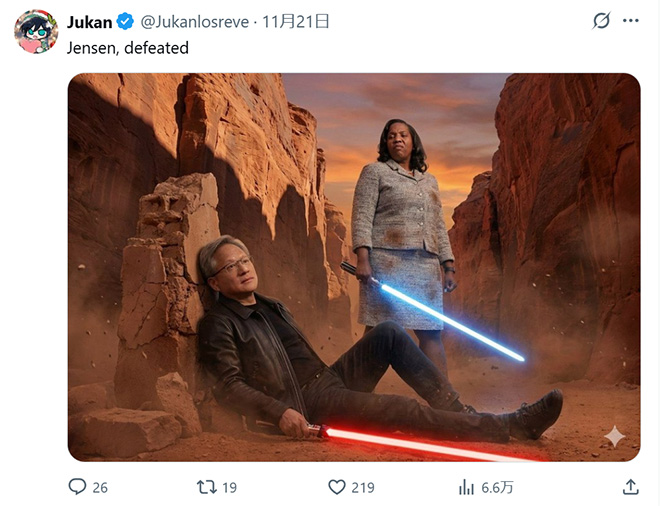Open the three-dot more options menu
This screenshot has height=506, width=660.
[x=631, y=21]
